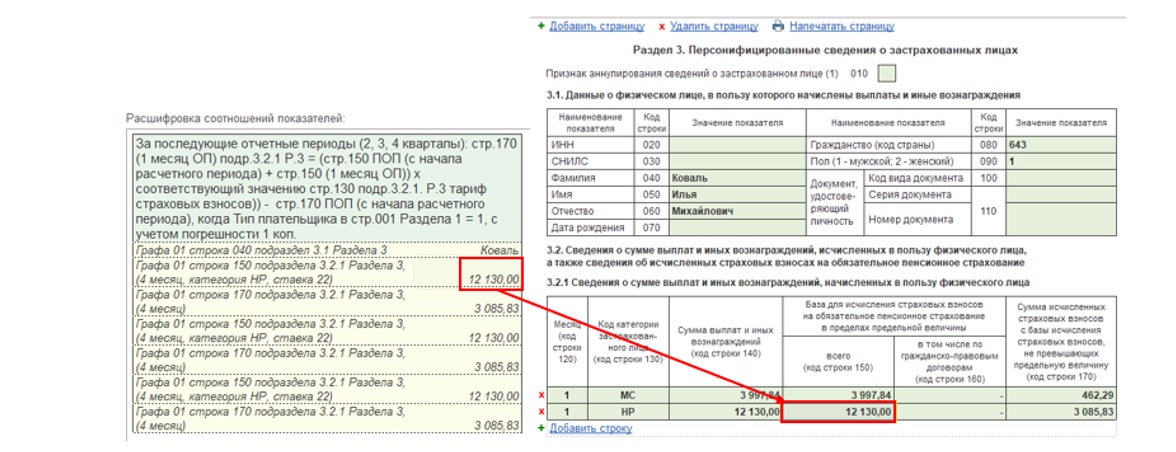Viewport: 1176px width, 452px height.
Task: Click the 'Добавить страницу' link
Action: pyautogui.click(x=597, y=26)
